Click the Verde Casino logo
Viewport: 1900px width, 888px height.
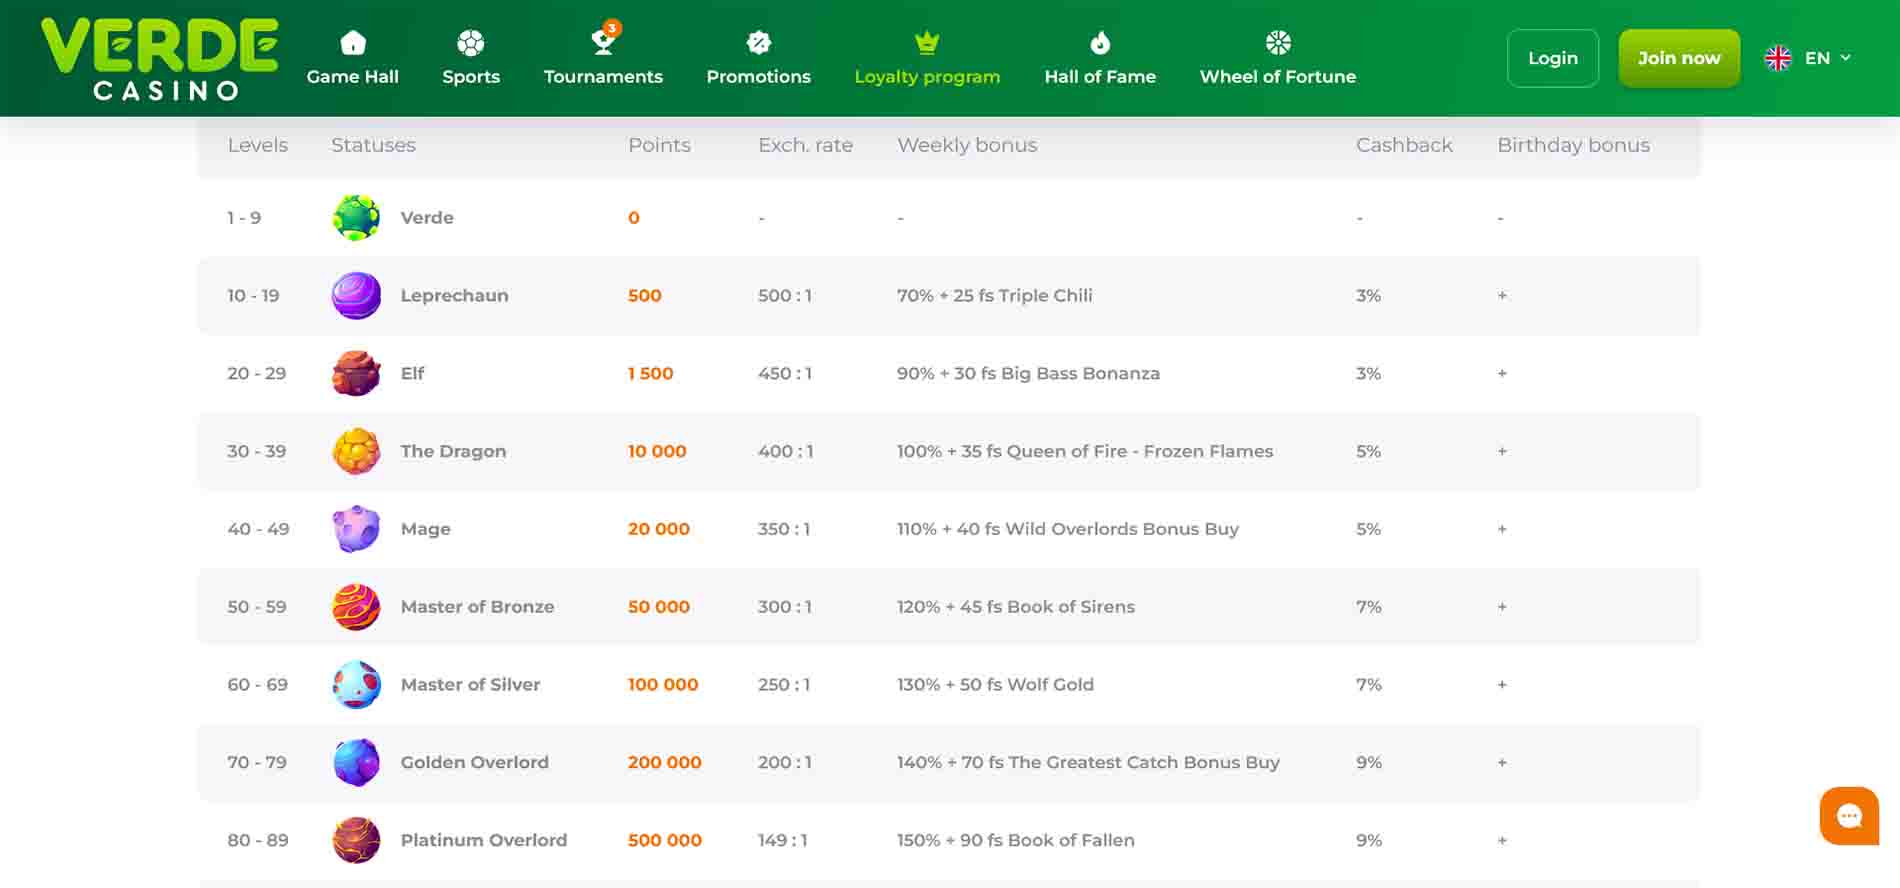point(160,59)
